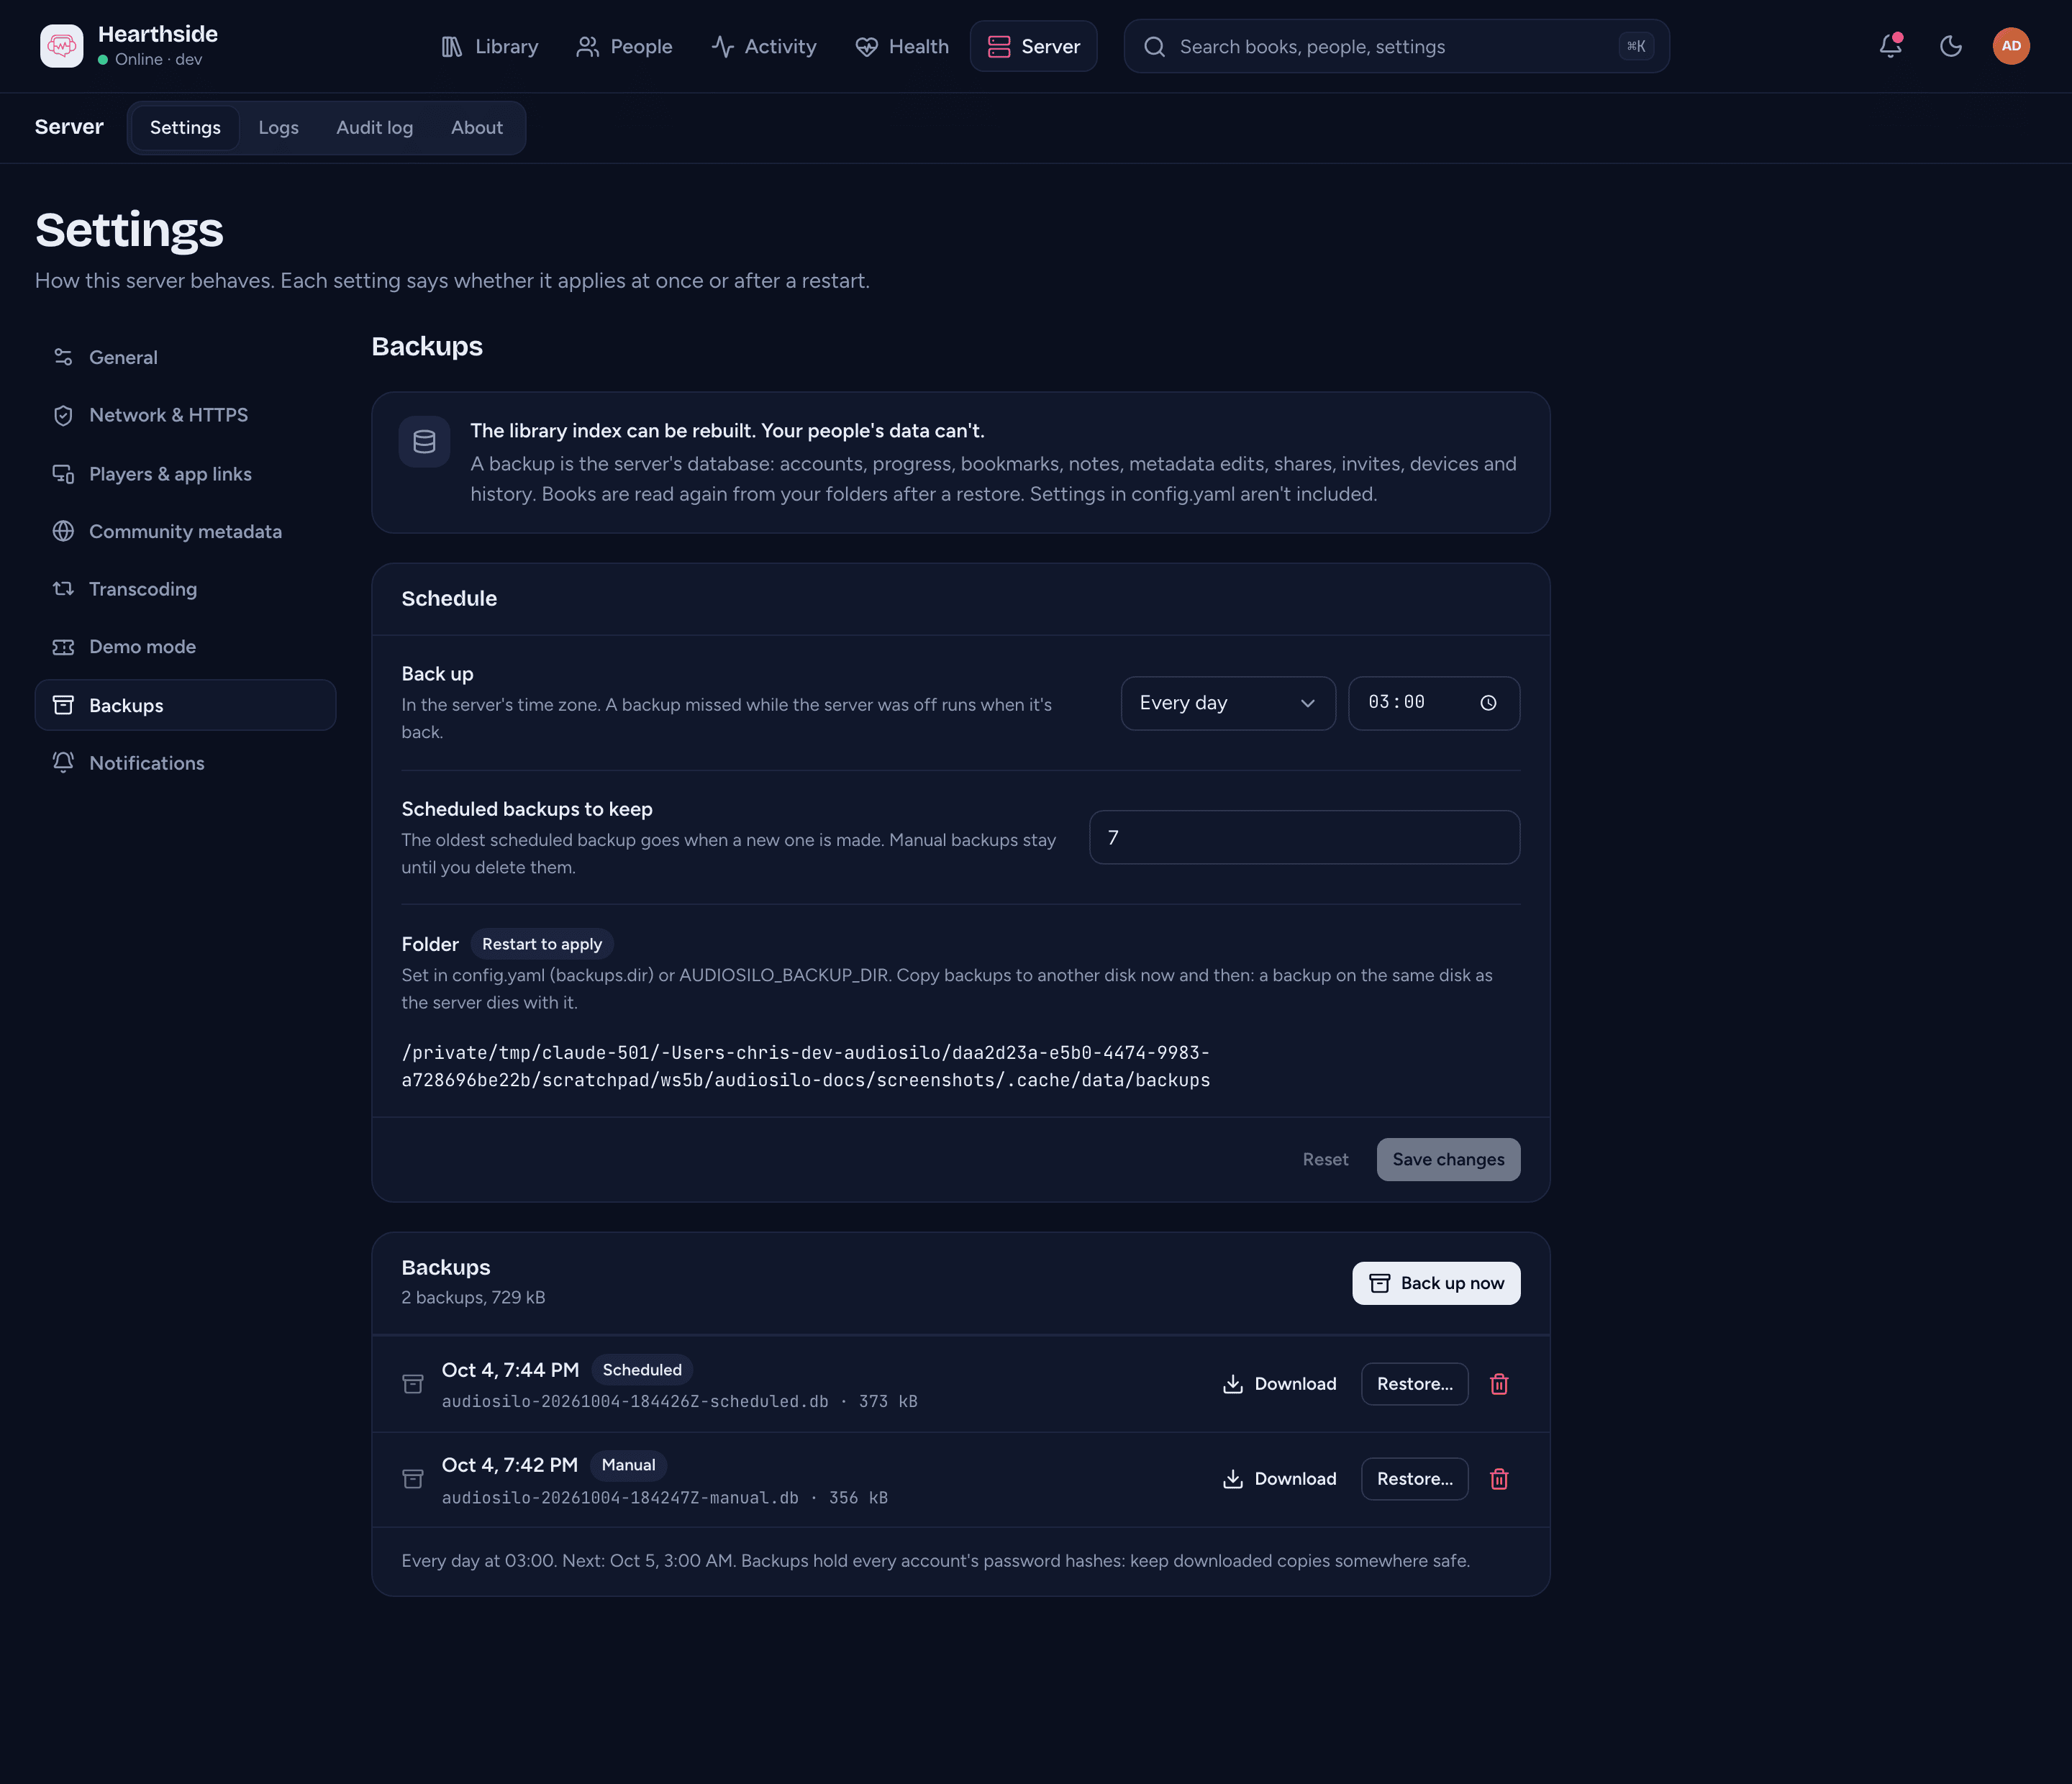
Task: Switch to the Audit log tab
Action: click(x=374, y=128)
